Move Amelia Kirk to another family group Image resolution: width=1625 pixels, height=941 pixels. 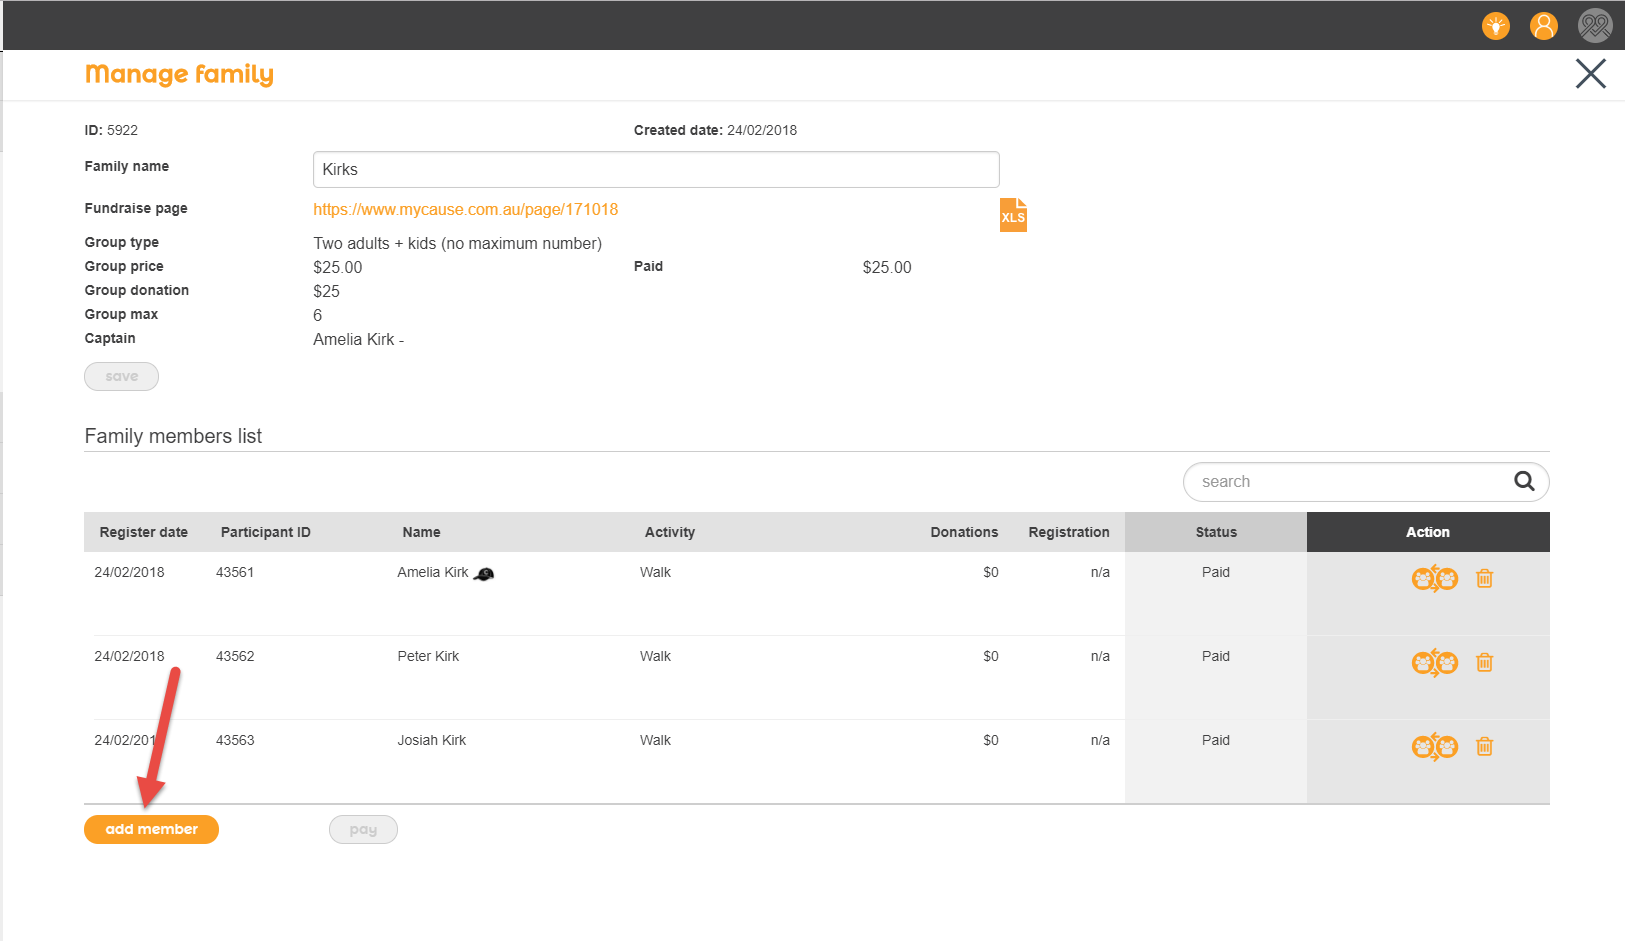tap(1434, 578)
